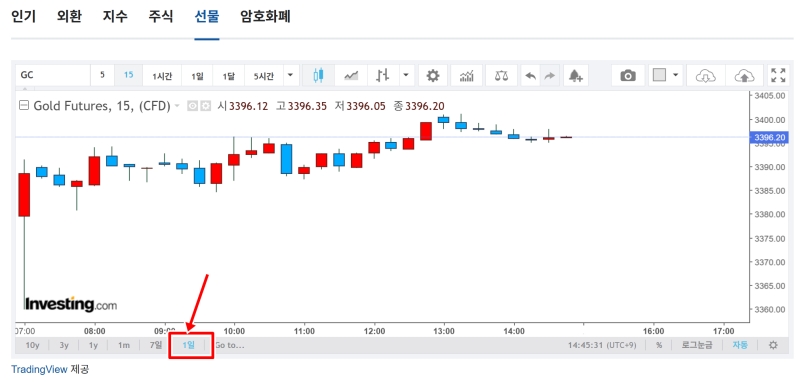The height and width of the screenshot is (382, 800).
Task: Toggle 로그눈금 log scale
Action: point(697,345)
